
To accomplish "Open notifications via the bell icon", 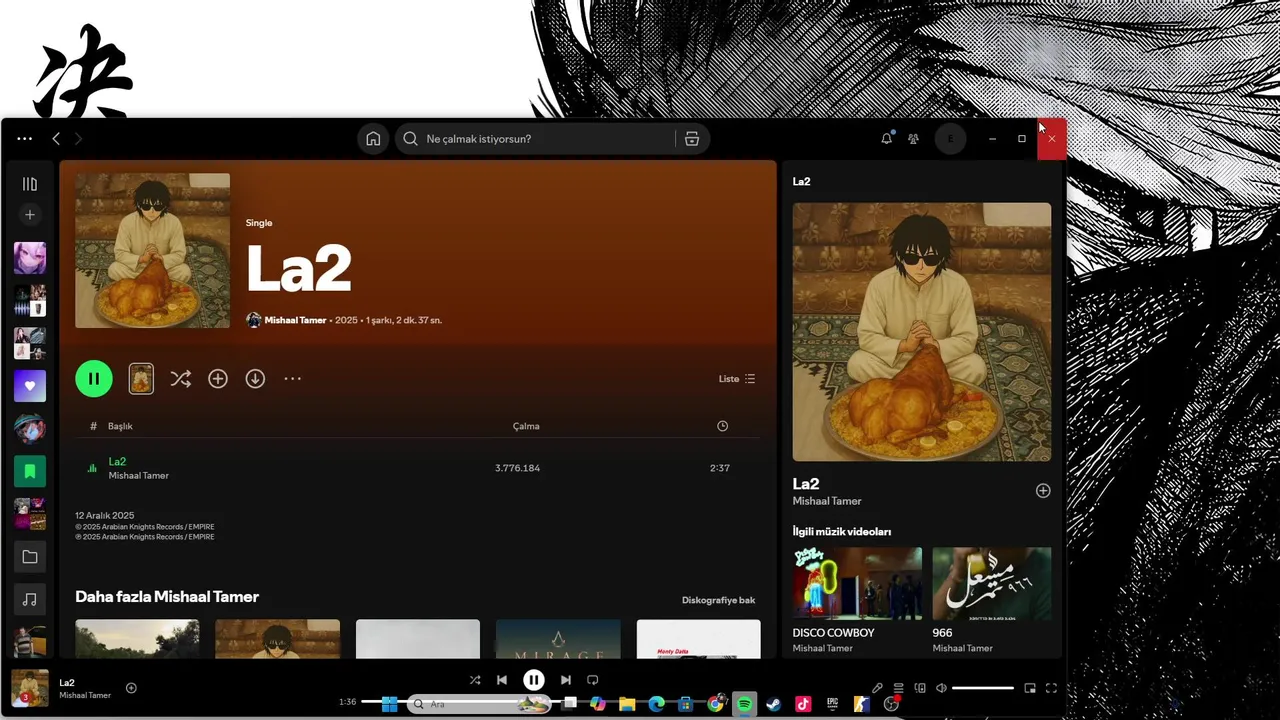I will (886, 139).
